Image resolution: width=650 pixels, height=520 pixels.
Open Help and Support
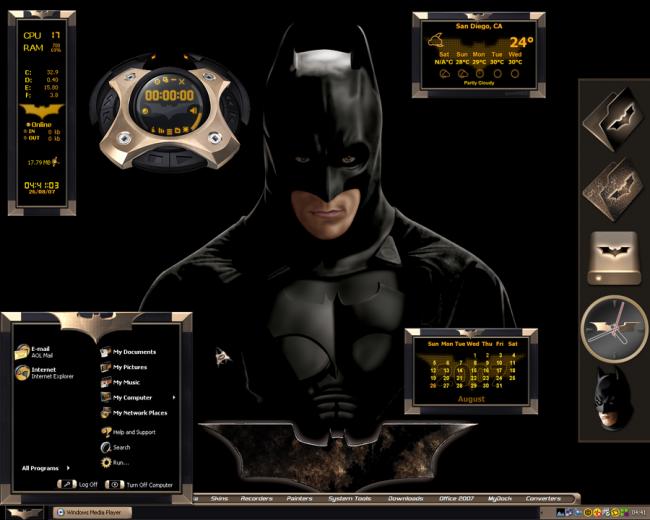click(128, 432)
